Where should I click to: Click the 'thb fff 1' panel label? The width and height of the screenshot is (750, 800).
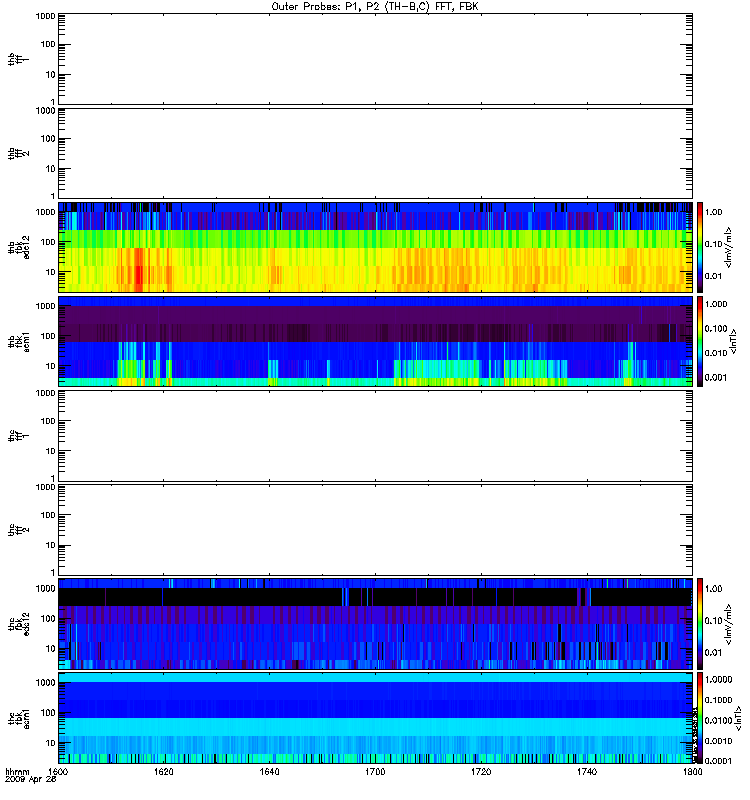tap(18, 59)
